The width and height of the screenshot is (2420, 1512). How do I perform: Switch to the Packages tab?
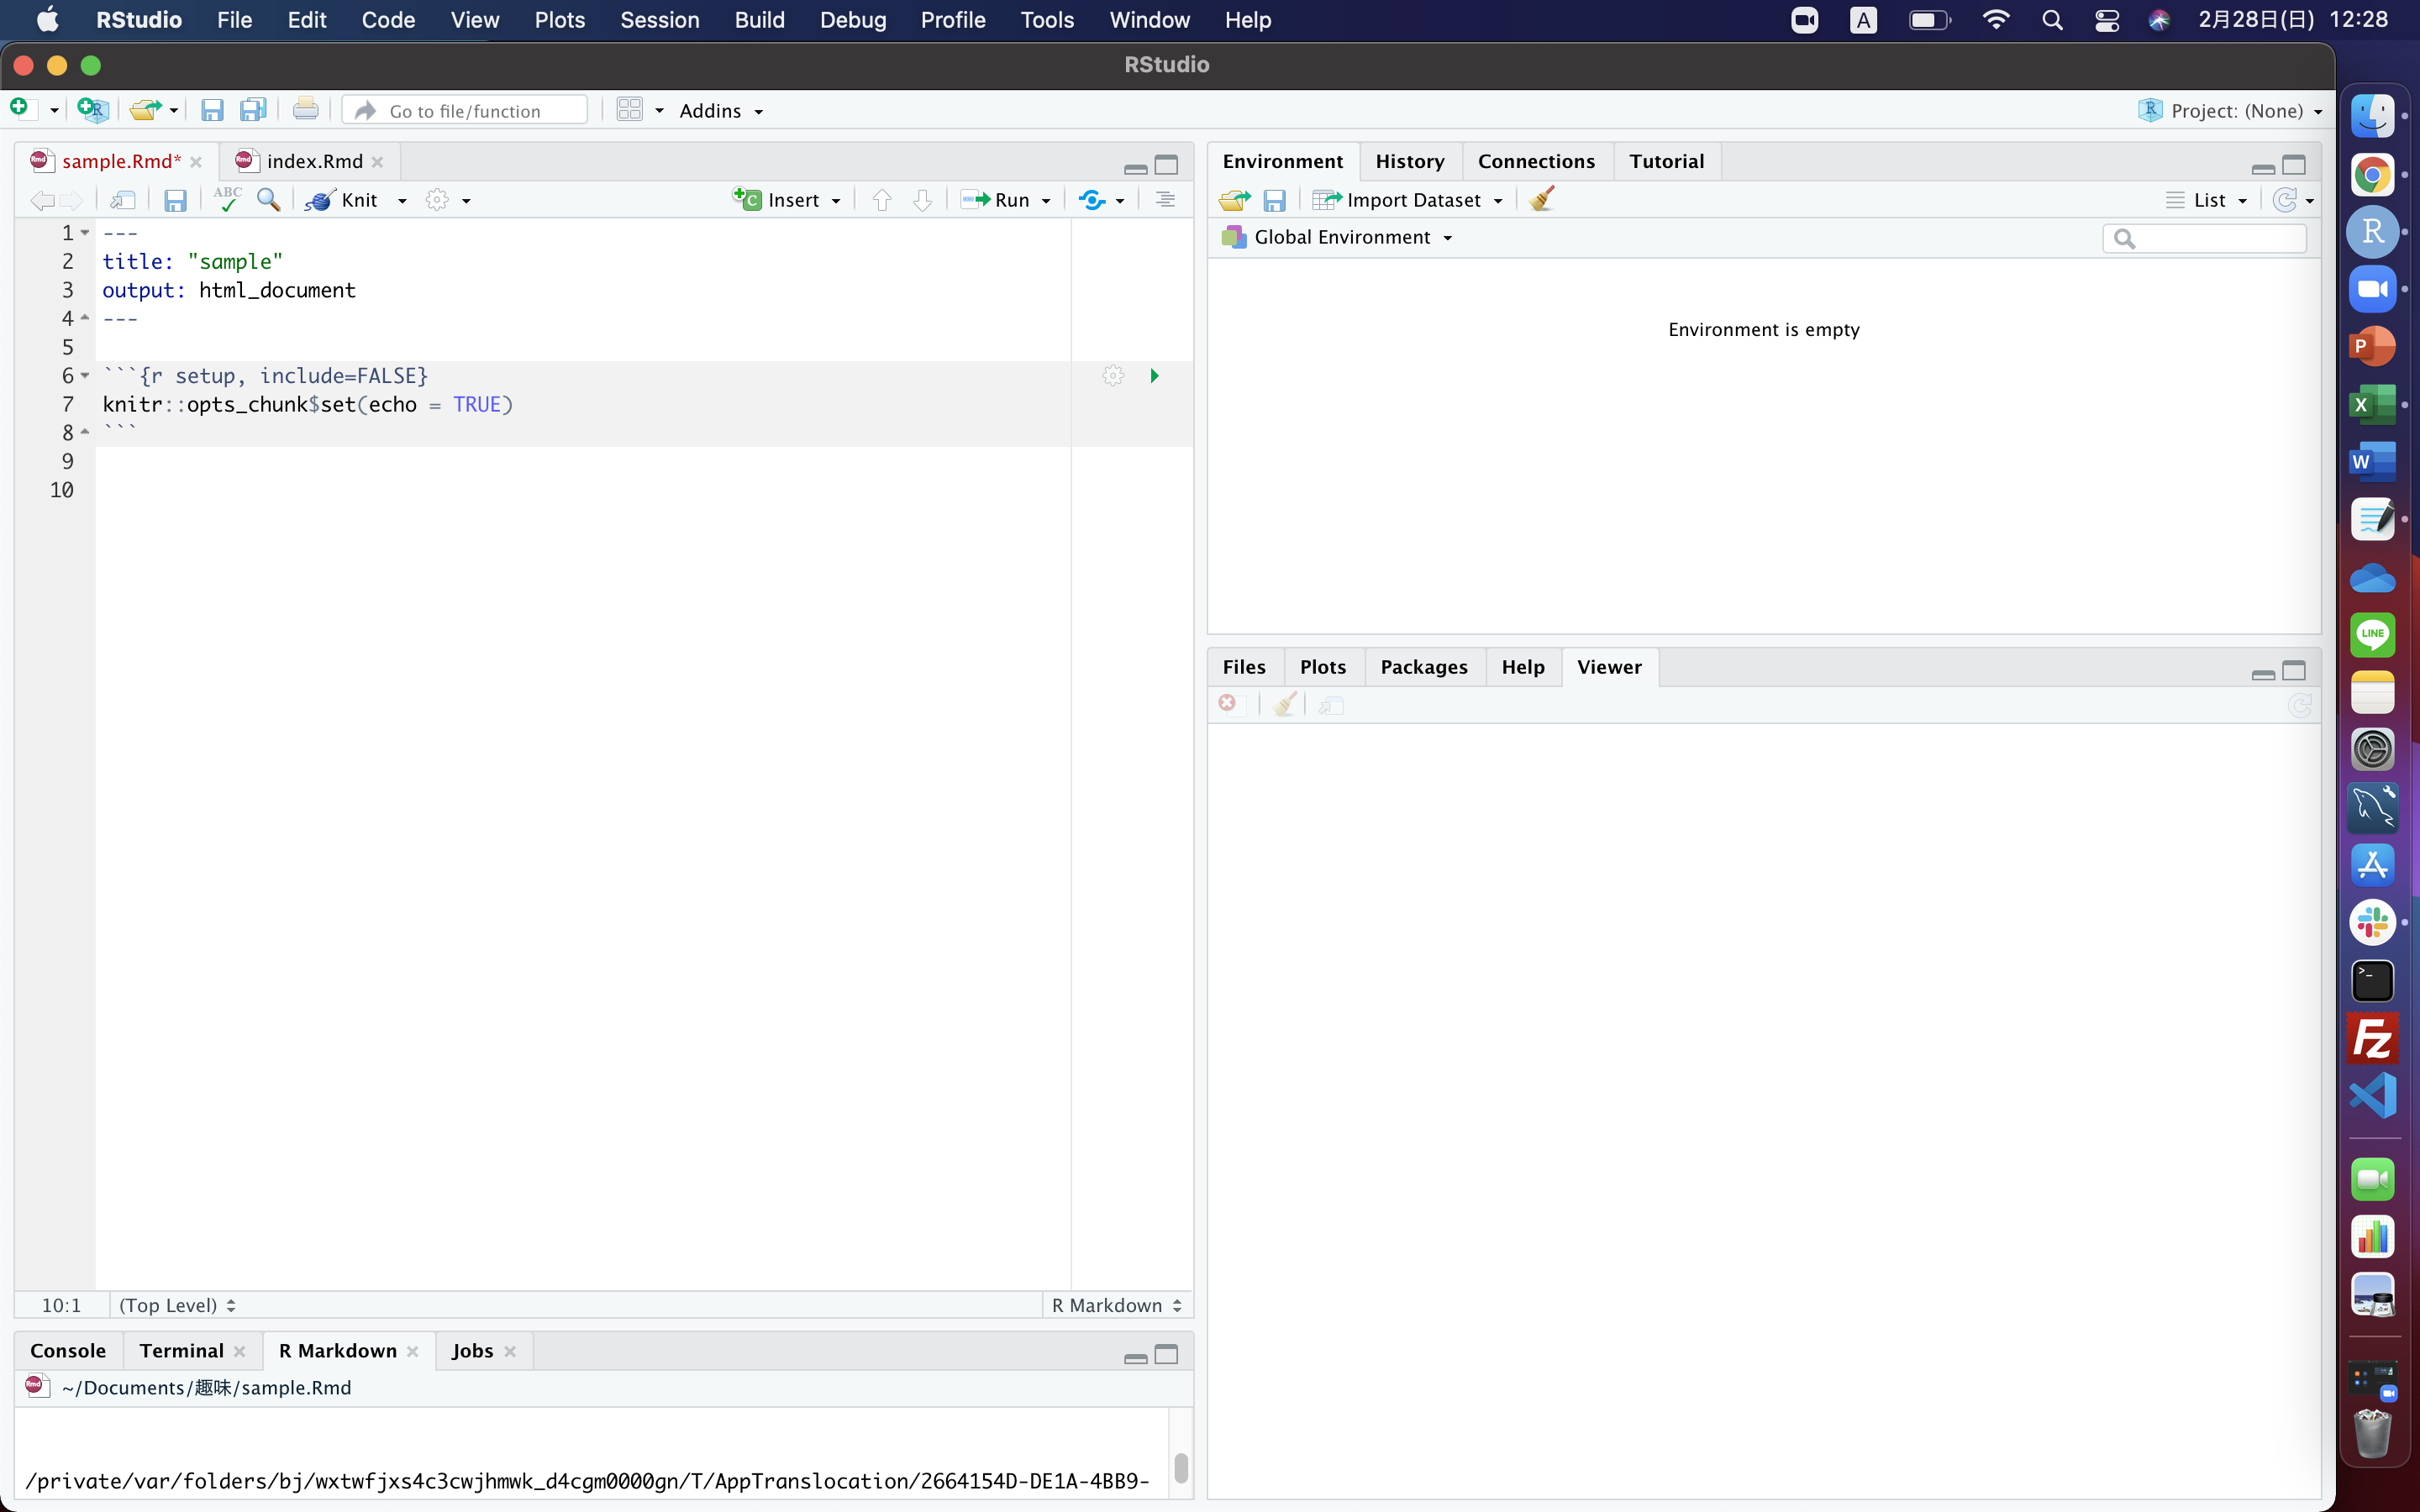click(1424, 667)
